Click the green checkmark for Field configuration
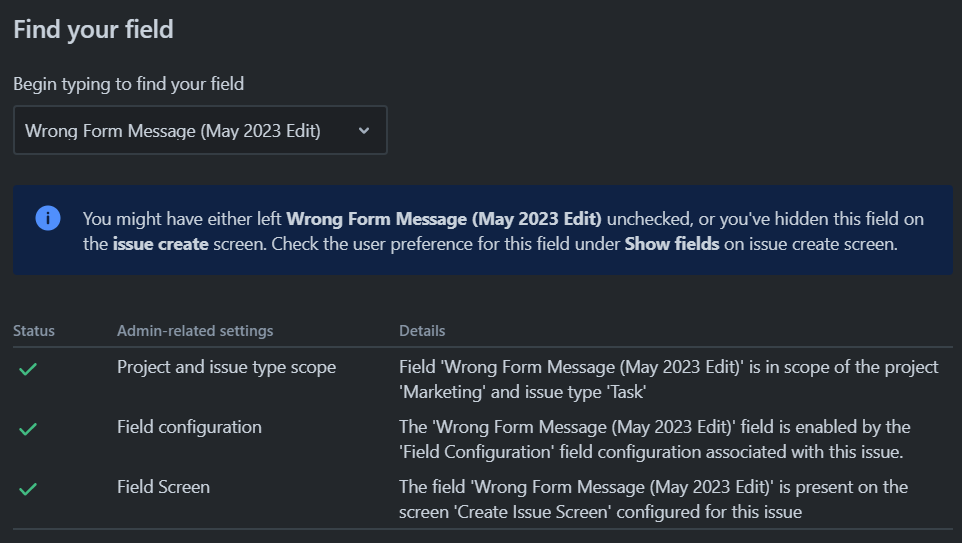 [x=28, y=429]
